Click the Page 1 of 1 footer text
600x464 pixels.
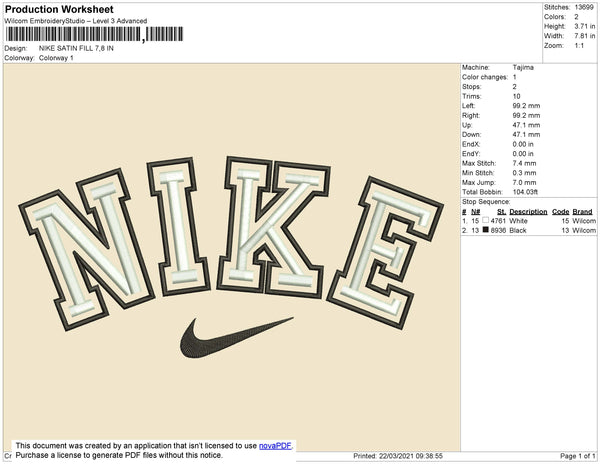[x=577, y=456]
